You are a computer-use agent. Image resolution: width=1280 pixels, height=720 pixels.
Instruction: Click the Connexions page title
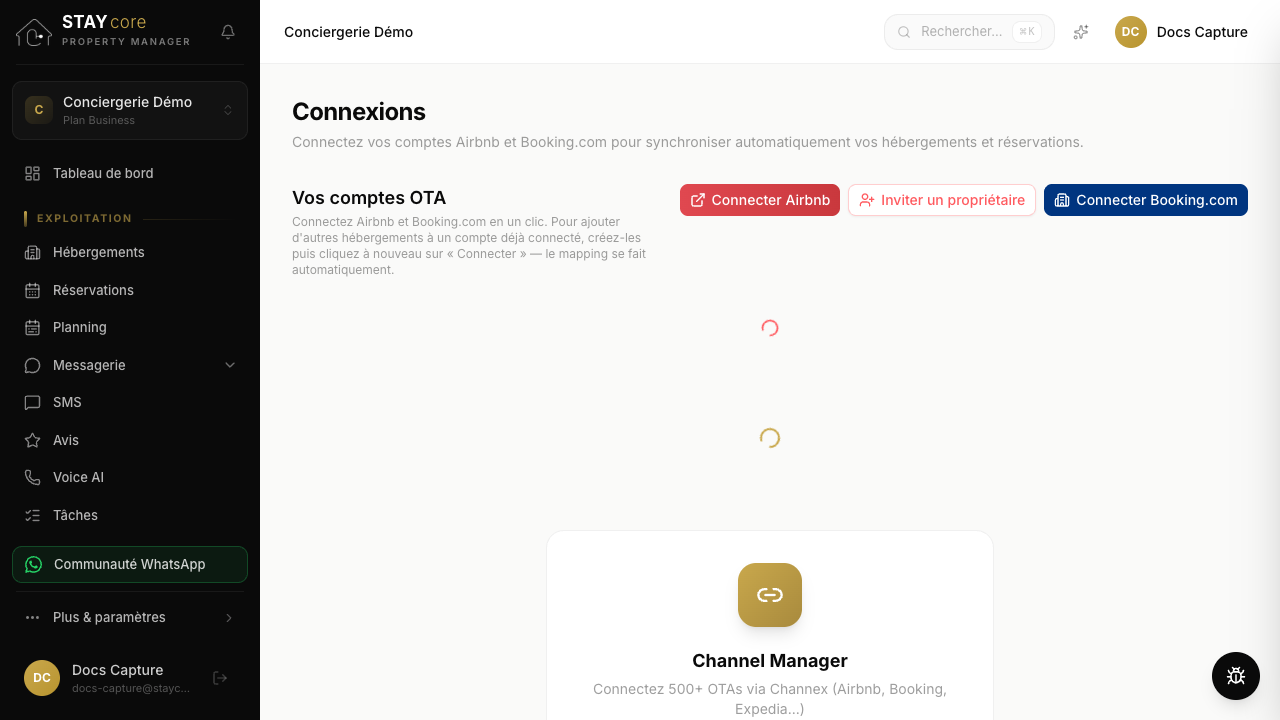[359, 111]
